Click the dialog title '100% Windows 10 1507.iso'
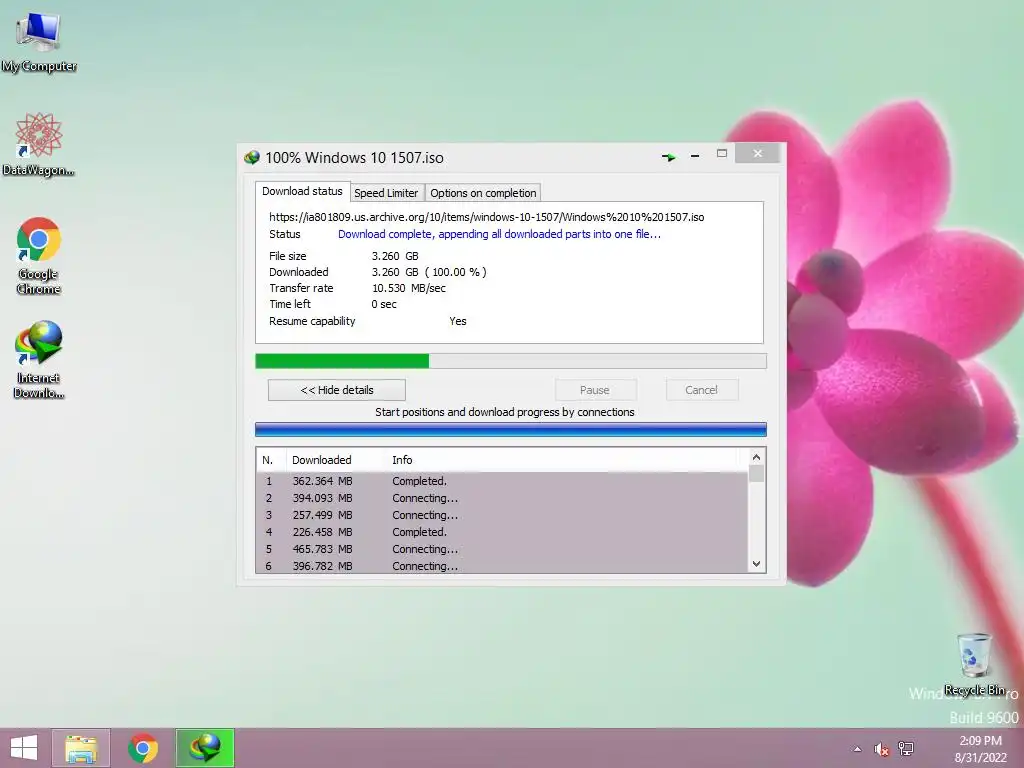The height and width of the screenshot is (768, 1024). [x=354, y=157]
